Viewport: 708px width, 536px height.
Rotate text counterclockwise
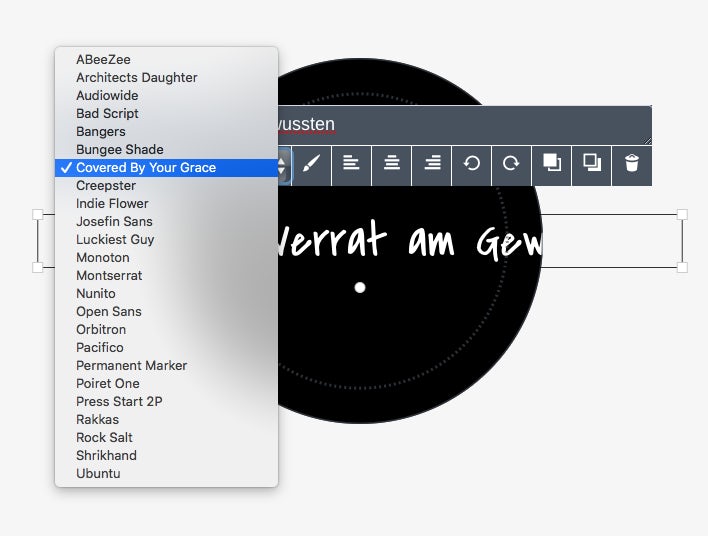click(471, 165)
